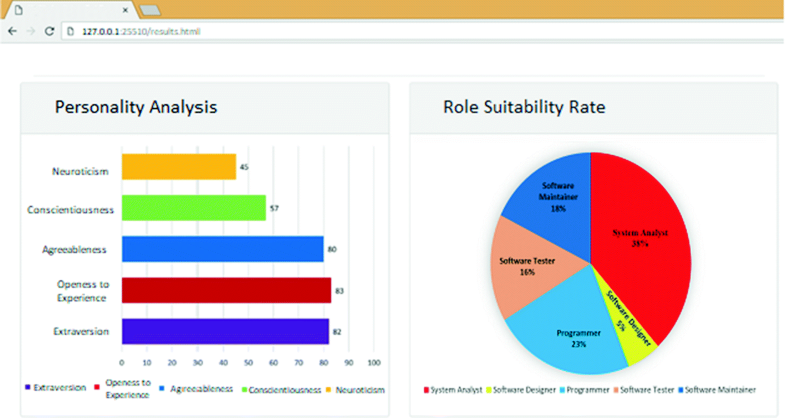
Task: Click the Conscientiousness axis label
Action: [x=71, y=210]
